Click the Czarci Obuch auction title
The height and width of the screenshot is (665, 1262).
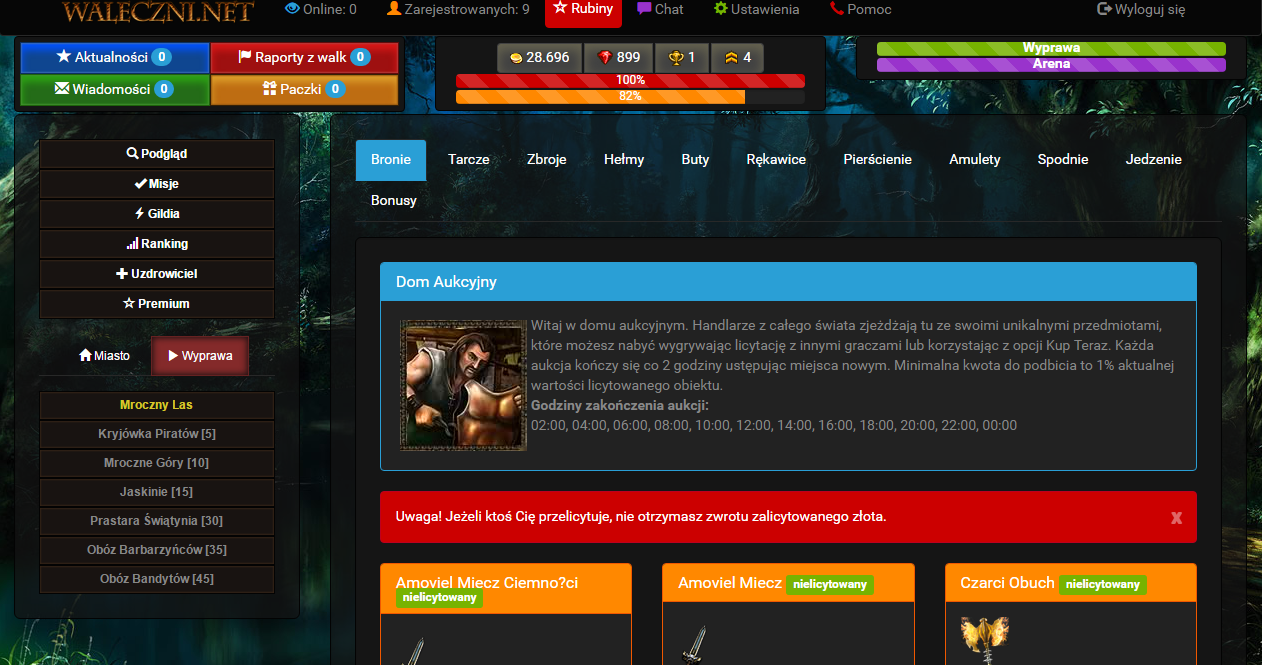(1007, 583)
